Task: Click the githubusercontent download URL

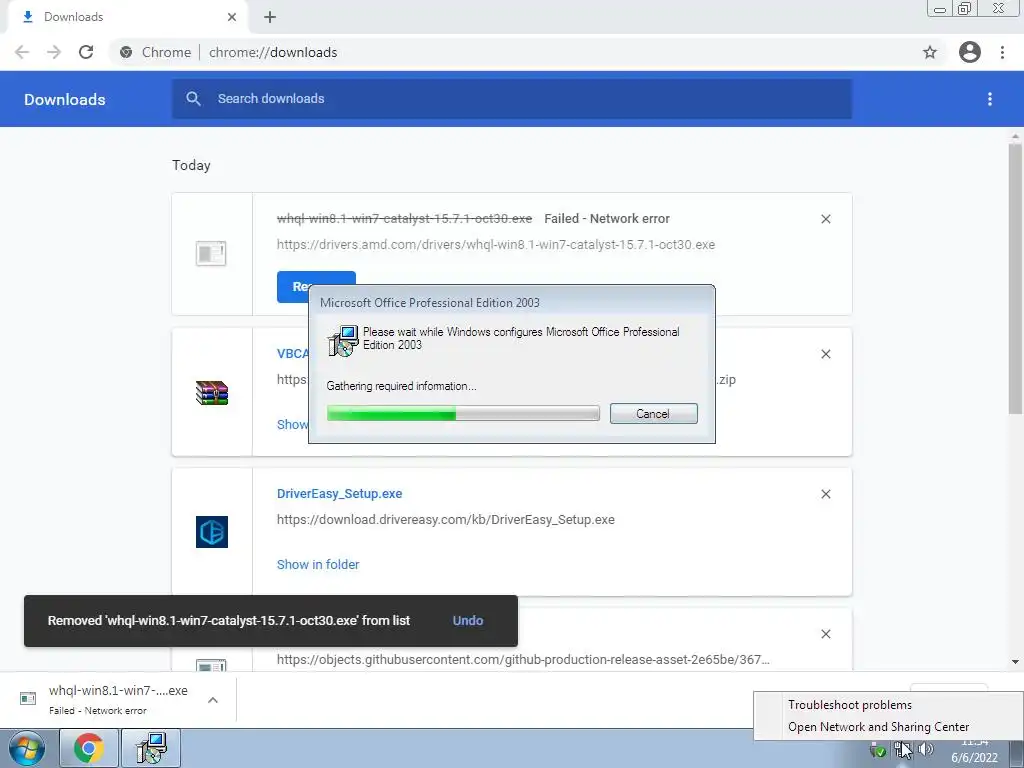Action: coord(523,660)
